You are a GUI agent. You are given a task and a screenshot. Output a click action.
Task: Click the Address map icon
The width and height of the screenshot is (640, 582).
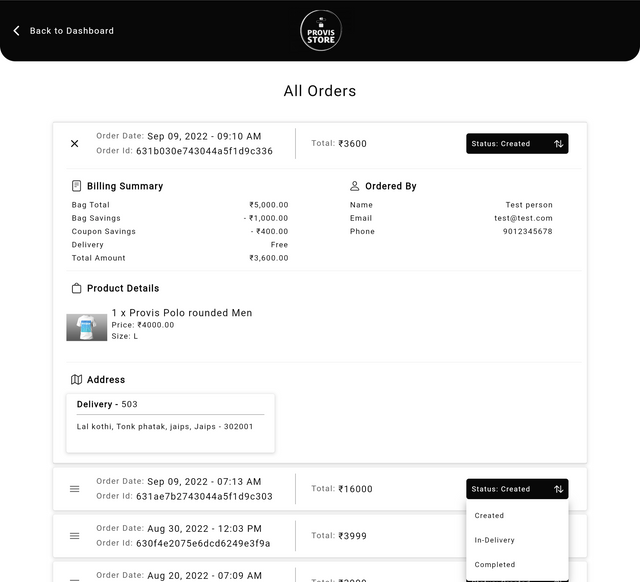click(77, 380)
